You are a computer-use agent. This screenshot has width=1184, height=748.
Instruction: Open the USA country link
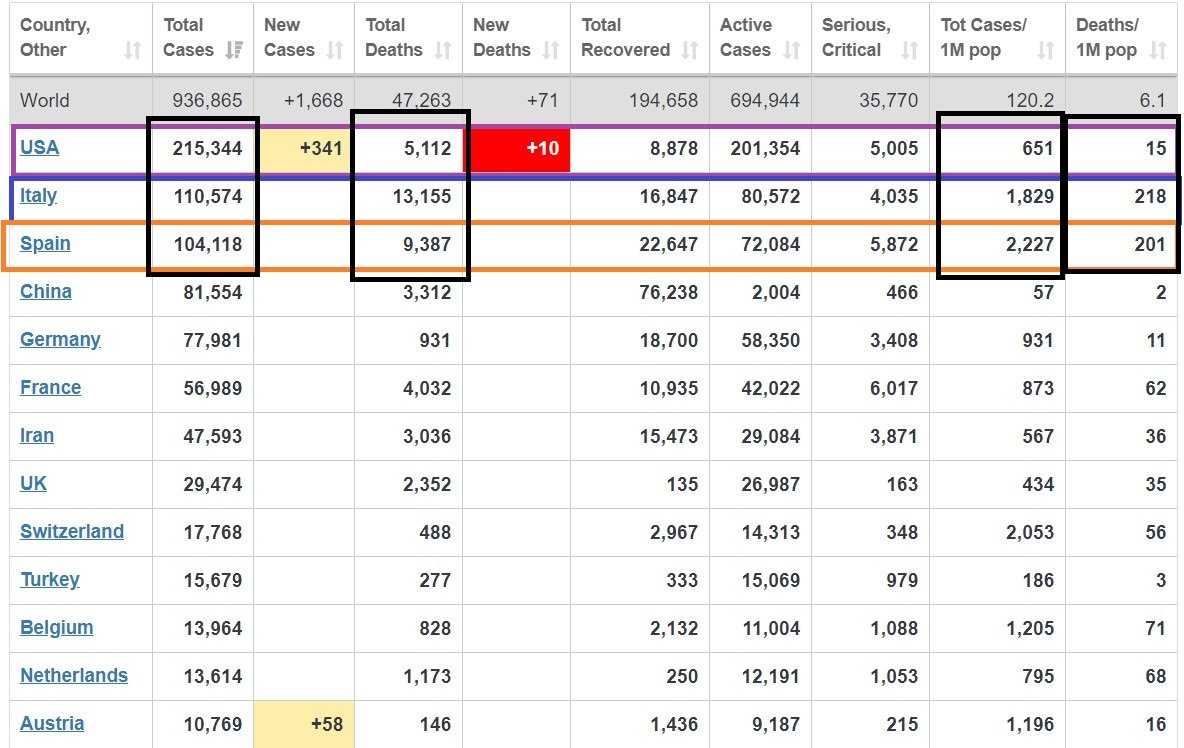click(39, 147)
